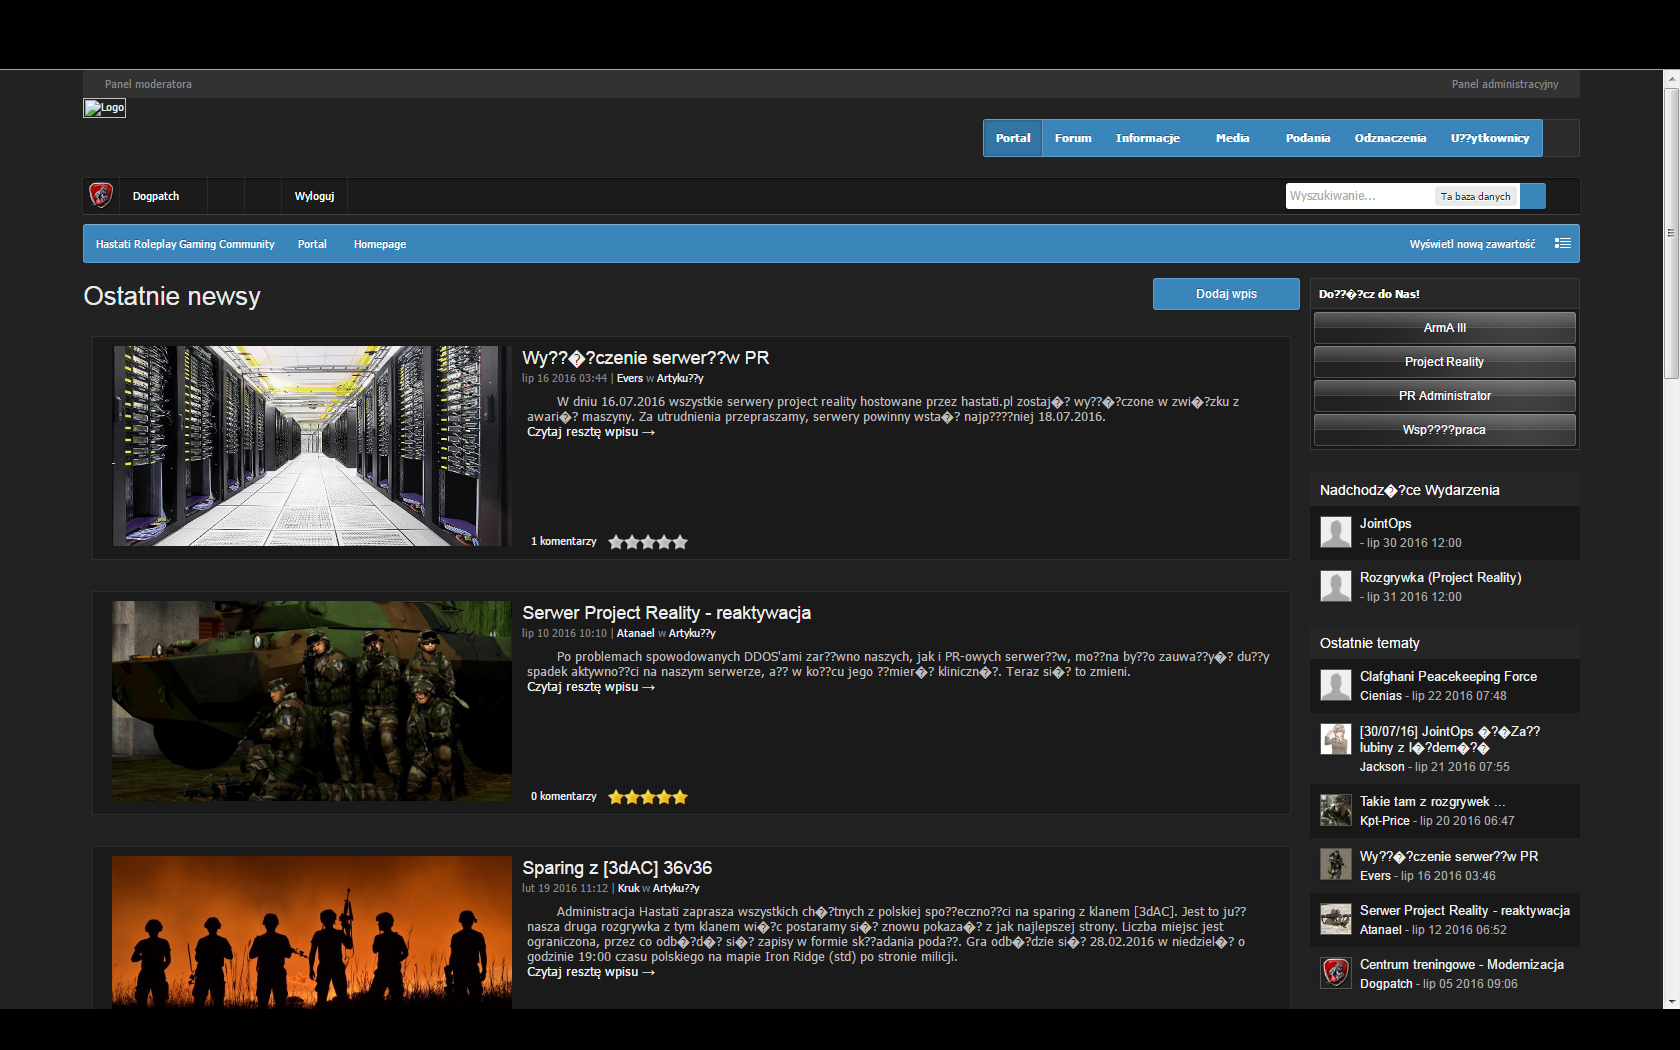Click the broken Logo image
The image size is (1680, 1050).
(104, 108)
